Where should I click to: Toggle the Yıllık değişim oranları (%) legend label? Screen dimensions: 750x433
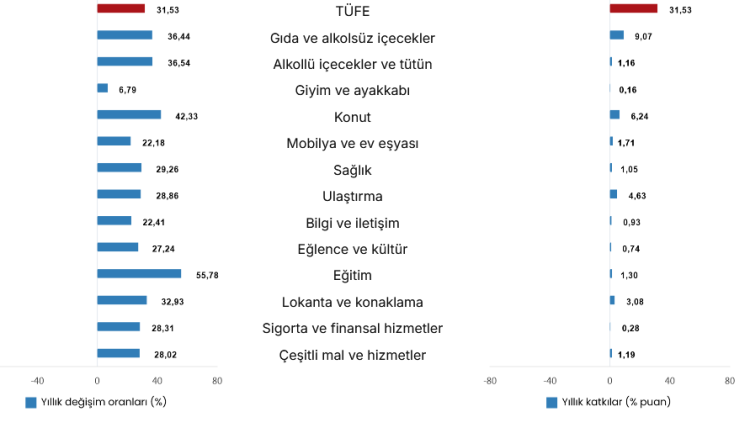click(x=101, y=402)
